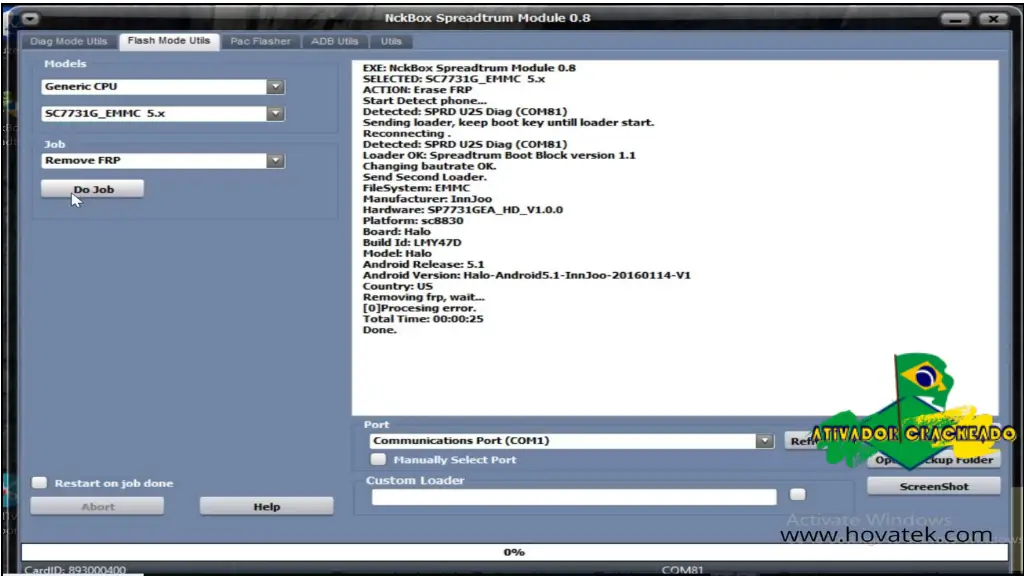
Task: Click the 0% progress bar
Action: [515, 552]
